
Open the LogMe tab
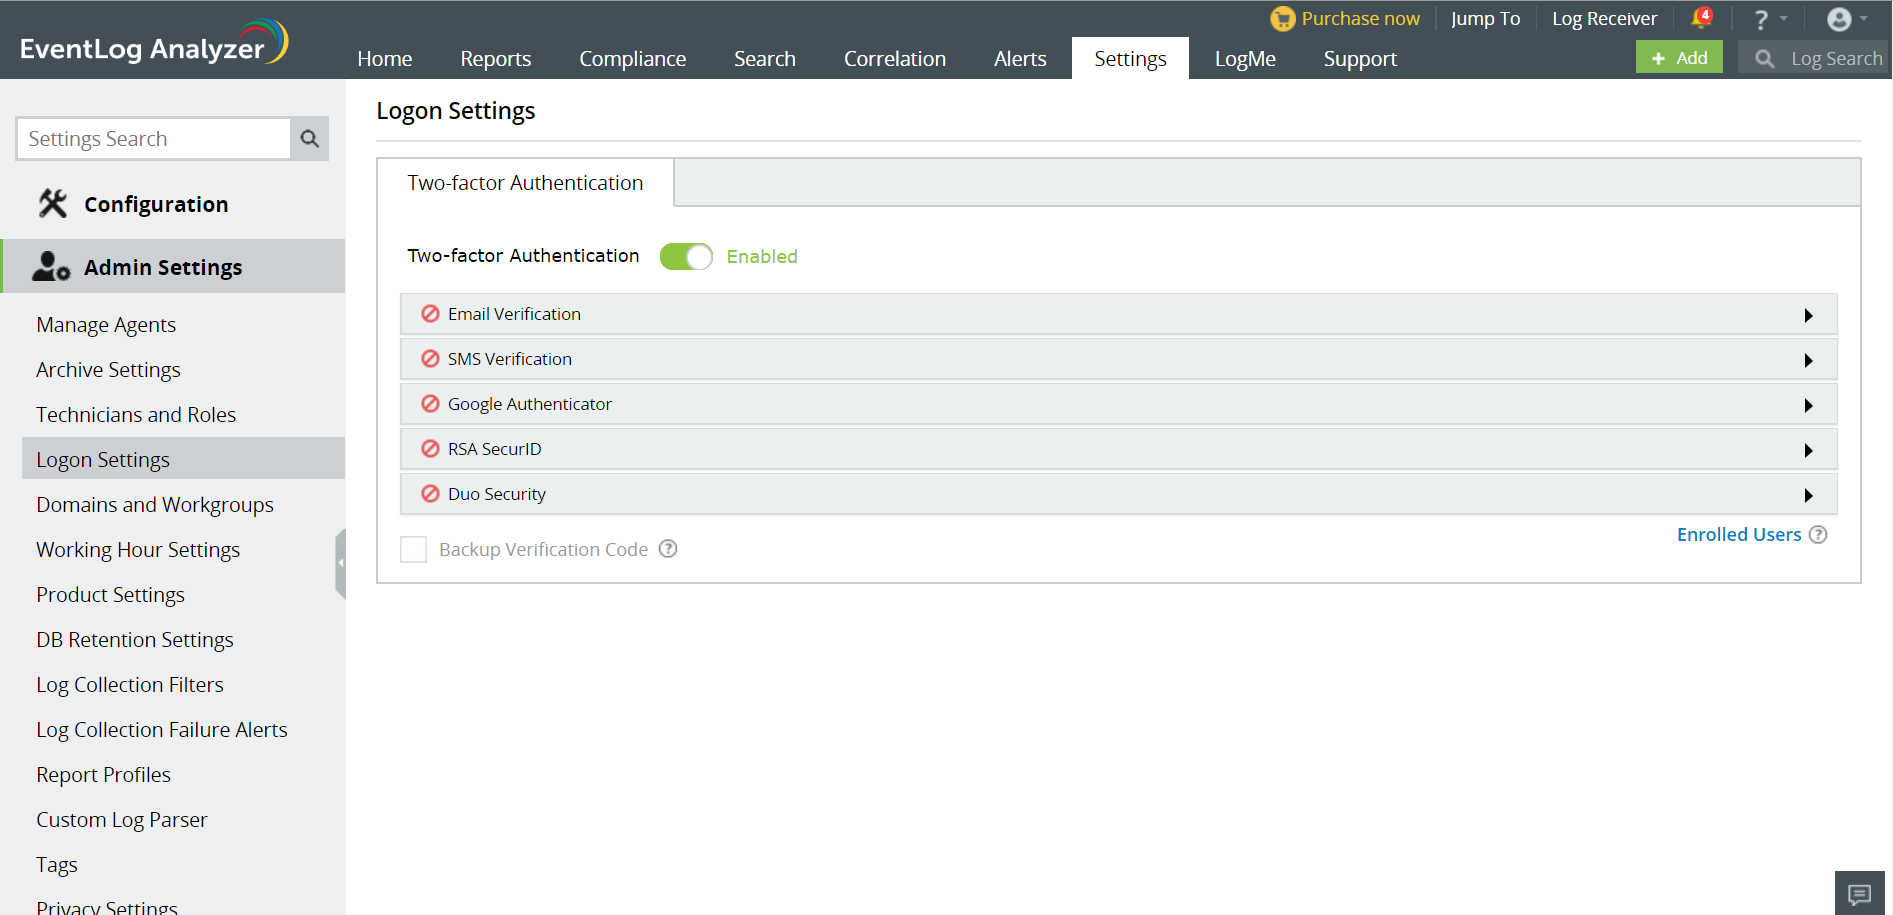[x=1245, y=59]
